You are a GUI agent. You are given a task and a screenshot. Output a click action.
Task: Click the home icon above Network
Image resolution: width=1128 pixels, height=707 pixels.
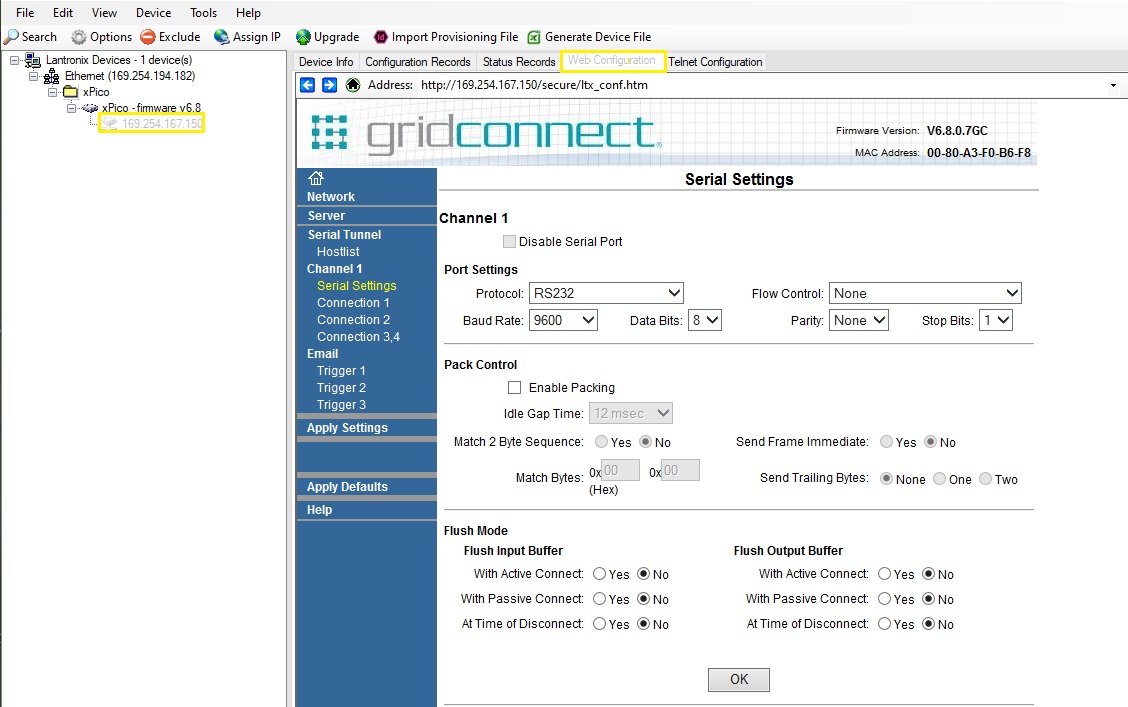[317, 178]
